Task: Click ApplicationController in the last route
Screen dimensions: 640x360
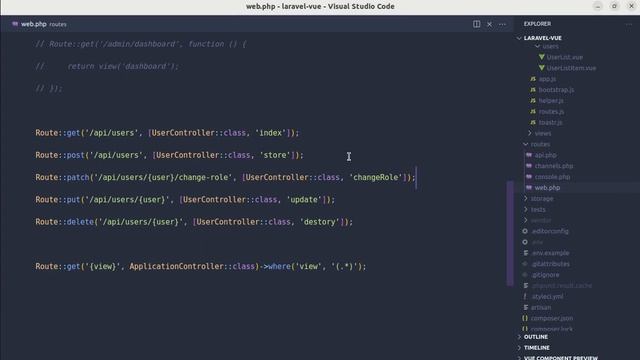Action: pos(177,267)
